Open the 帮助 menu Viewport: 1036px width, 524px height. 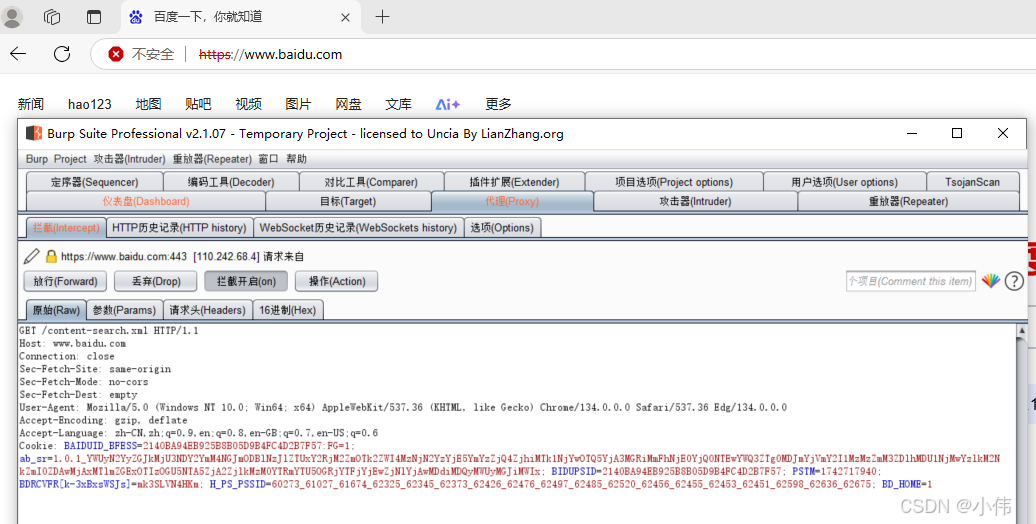297,159
